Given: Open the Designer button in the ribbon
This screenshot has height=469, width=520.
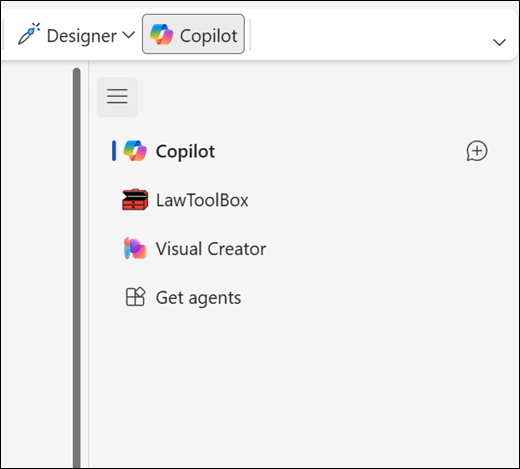Looking at the screenshot, I should pyautogui.click(x=67, y=35).
